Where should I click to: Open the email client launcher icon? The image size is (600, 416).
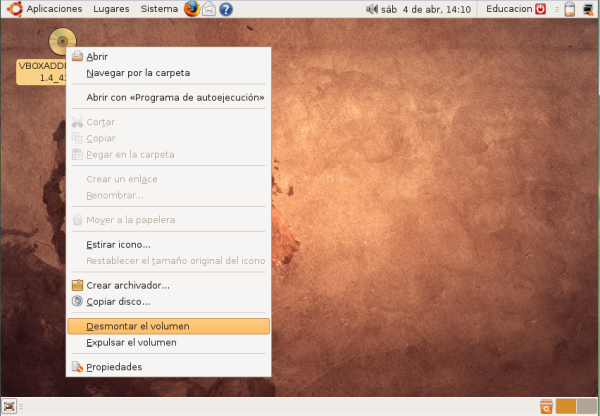[209, 9]
